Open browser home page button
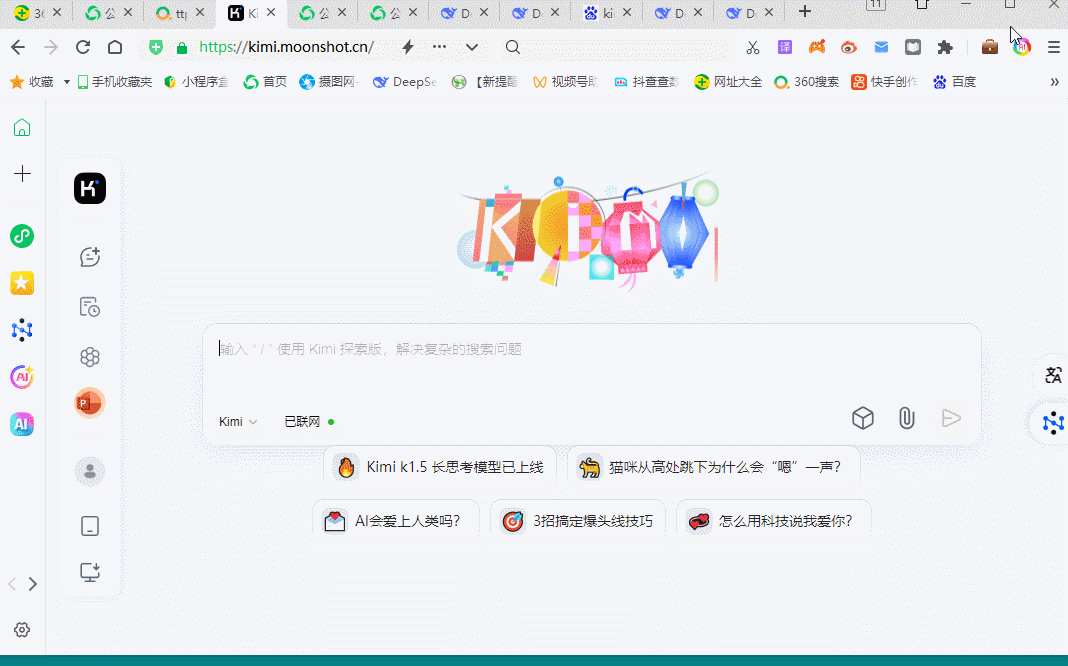 (115, 47)
